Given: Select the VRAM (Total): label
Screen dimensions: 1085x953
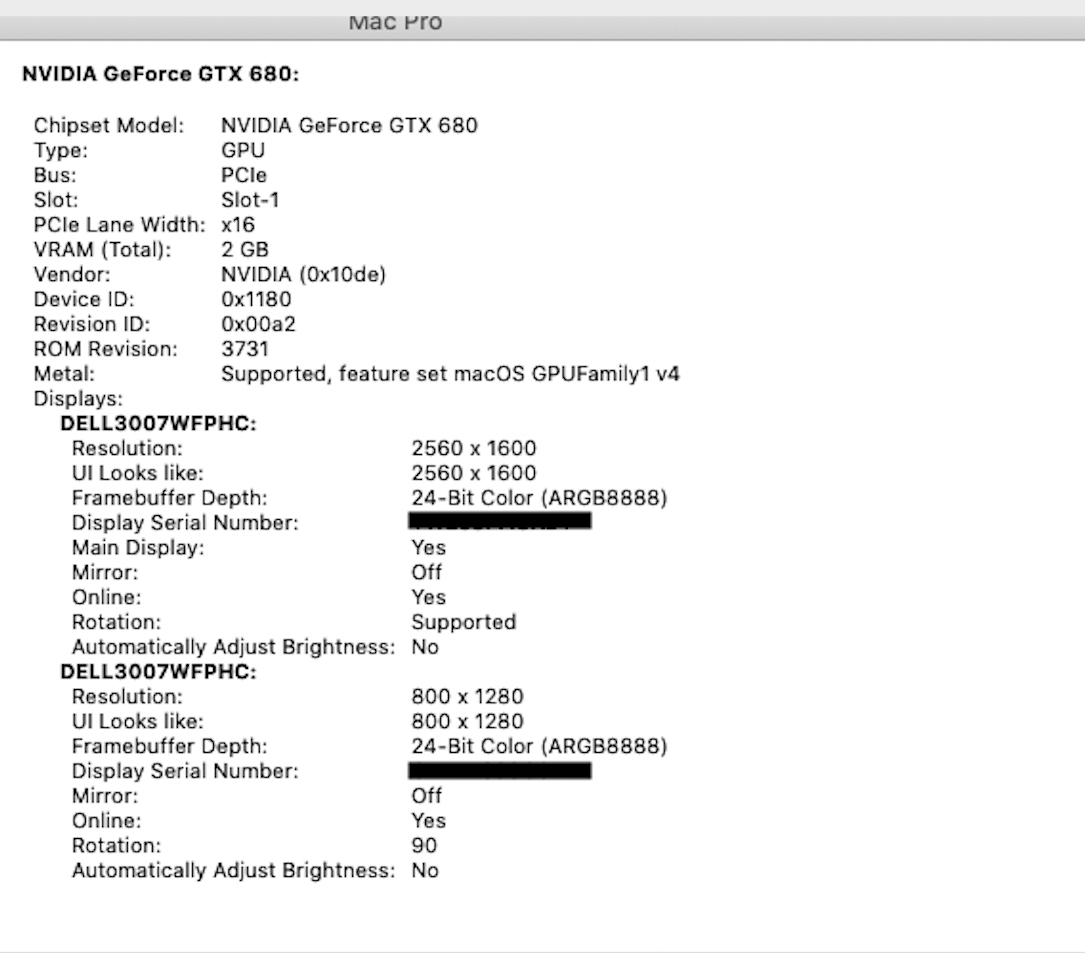Looking at the screenshot, I should pos(102,250).
